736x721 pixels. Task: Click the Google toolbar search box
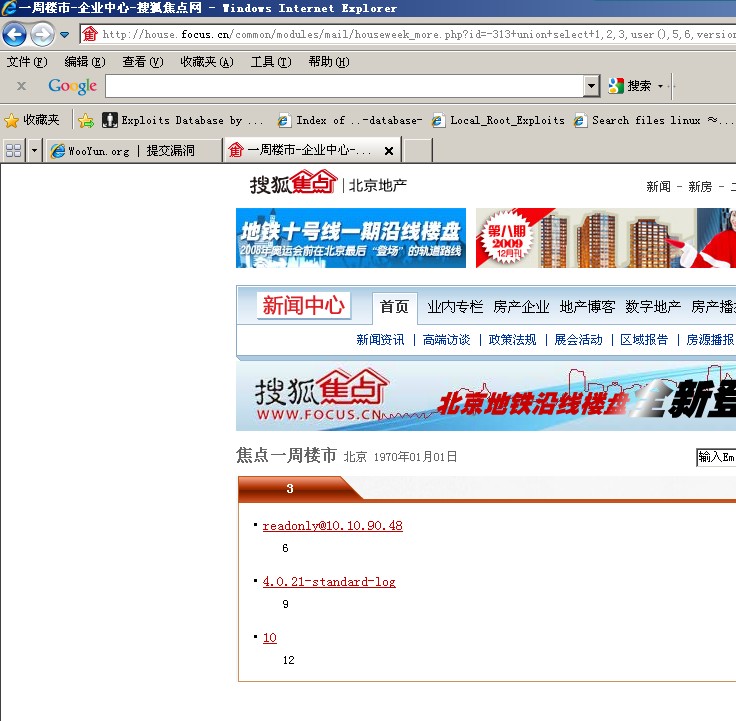click(x=345, y=86)
